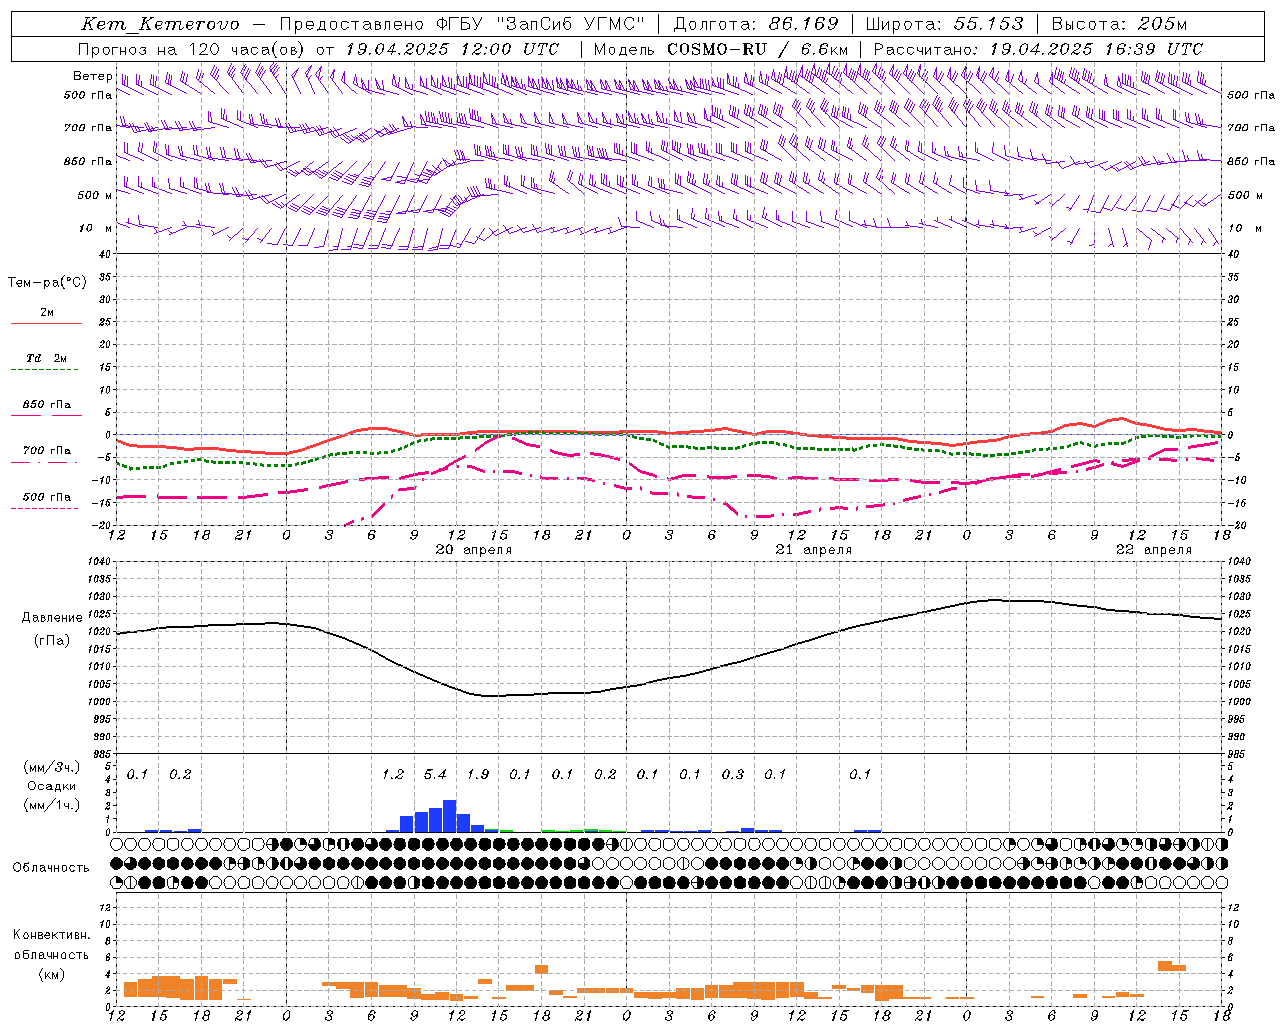Click the 3-hour precipitation value 0.3
The width and height of the screenshot is (1280, 1024).
733,774
